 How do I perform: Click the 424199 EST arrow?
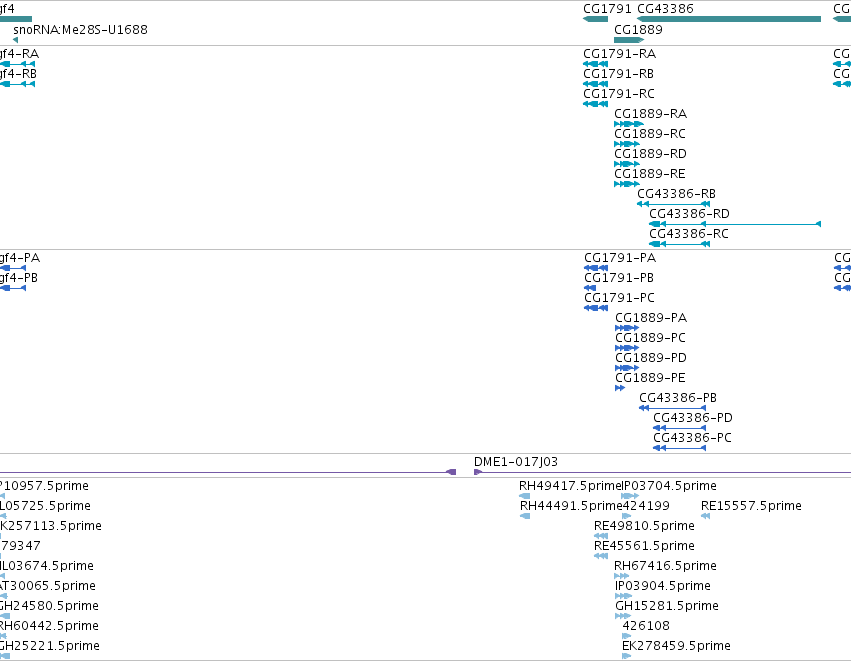click(627, 516)
